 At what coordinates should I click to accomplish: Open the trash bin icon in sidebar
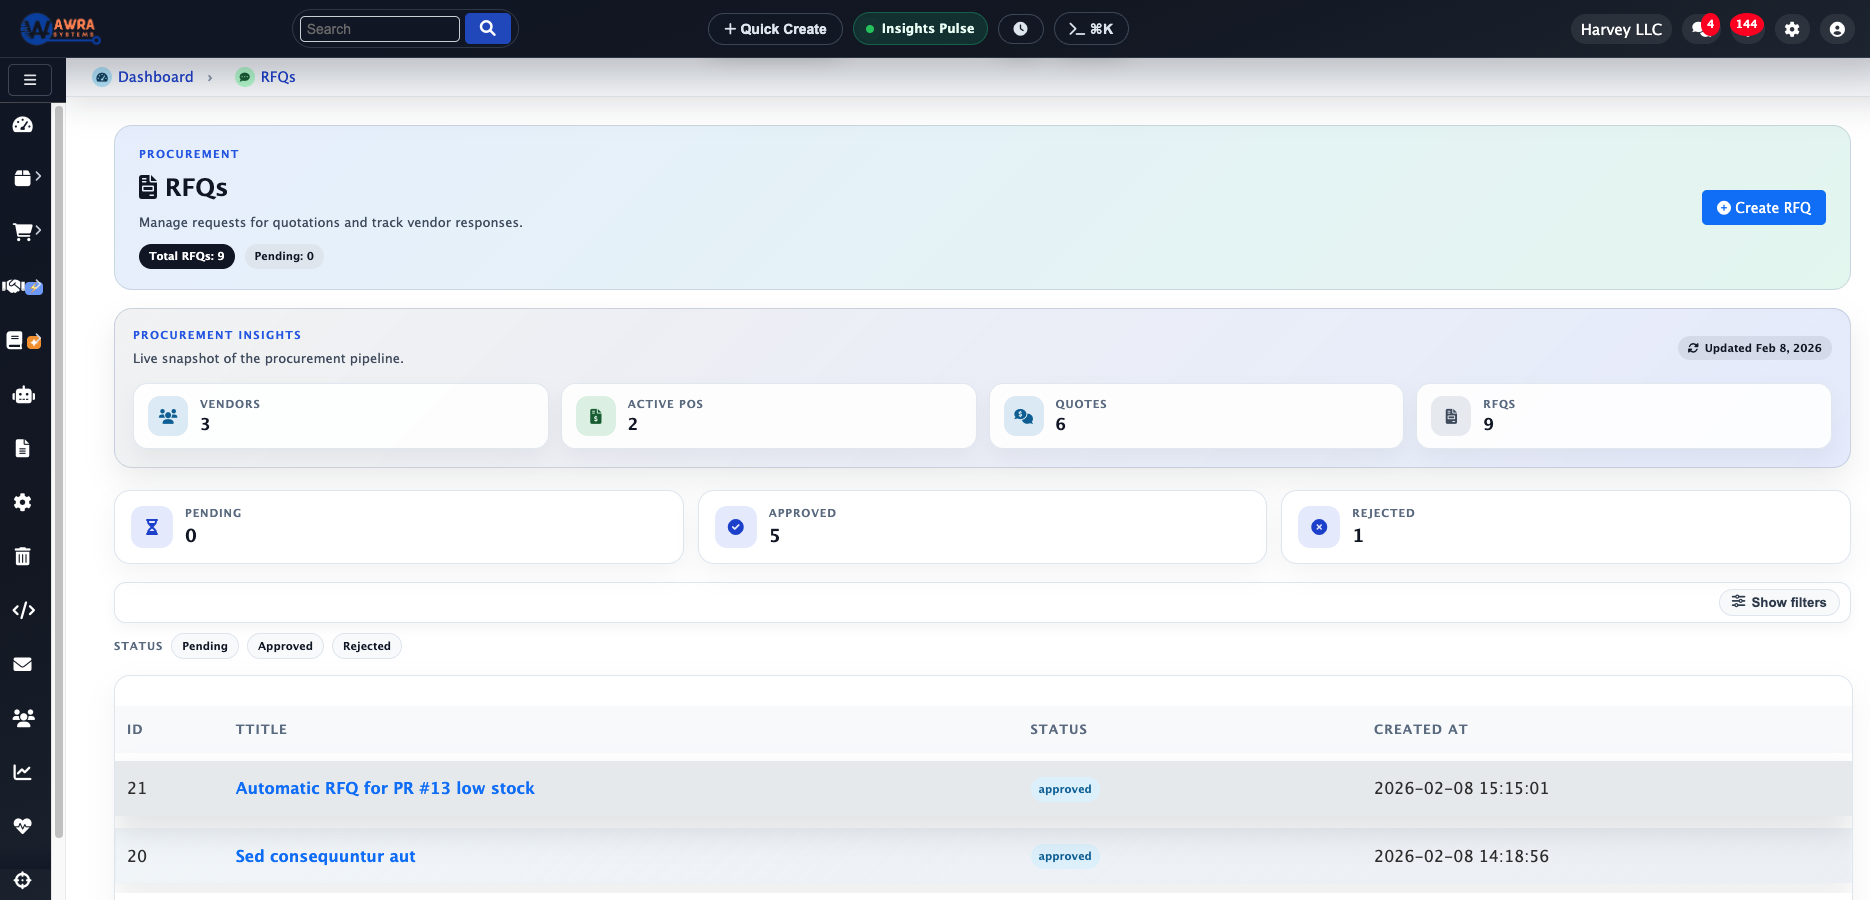pos(23,557)
